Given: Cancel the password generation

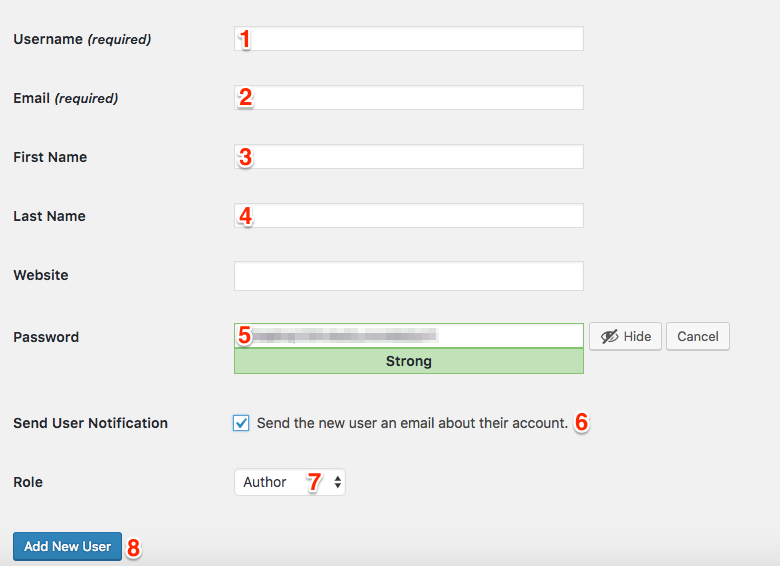Looking at the screenshot, I should [698, 337].
